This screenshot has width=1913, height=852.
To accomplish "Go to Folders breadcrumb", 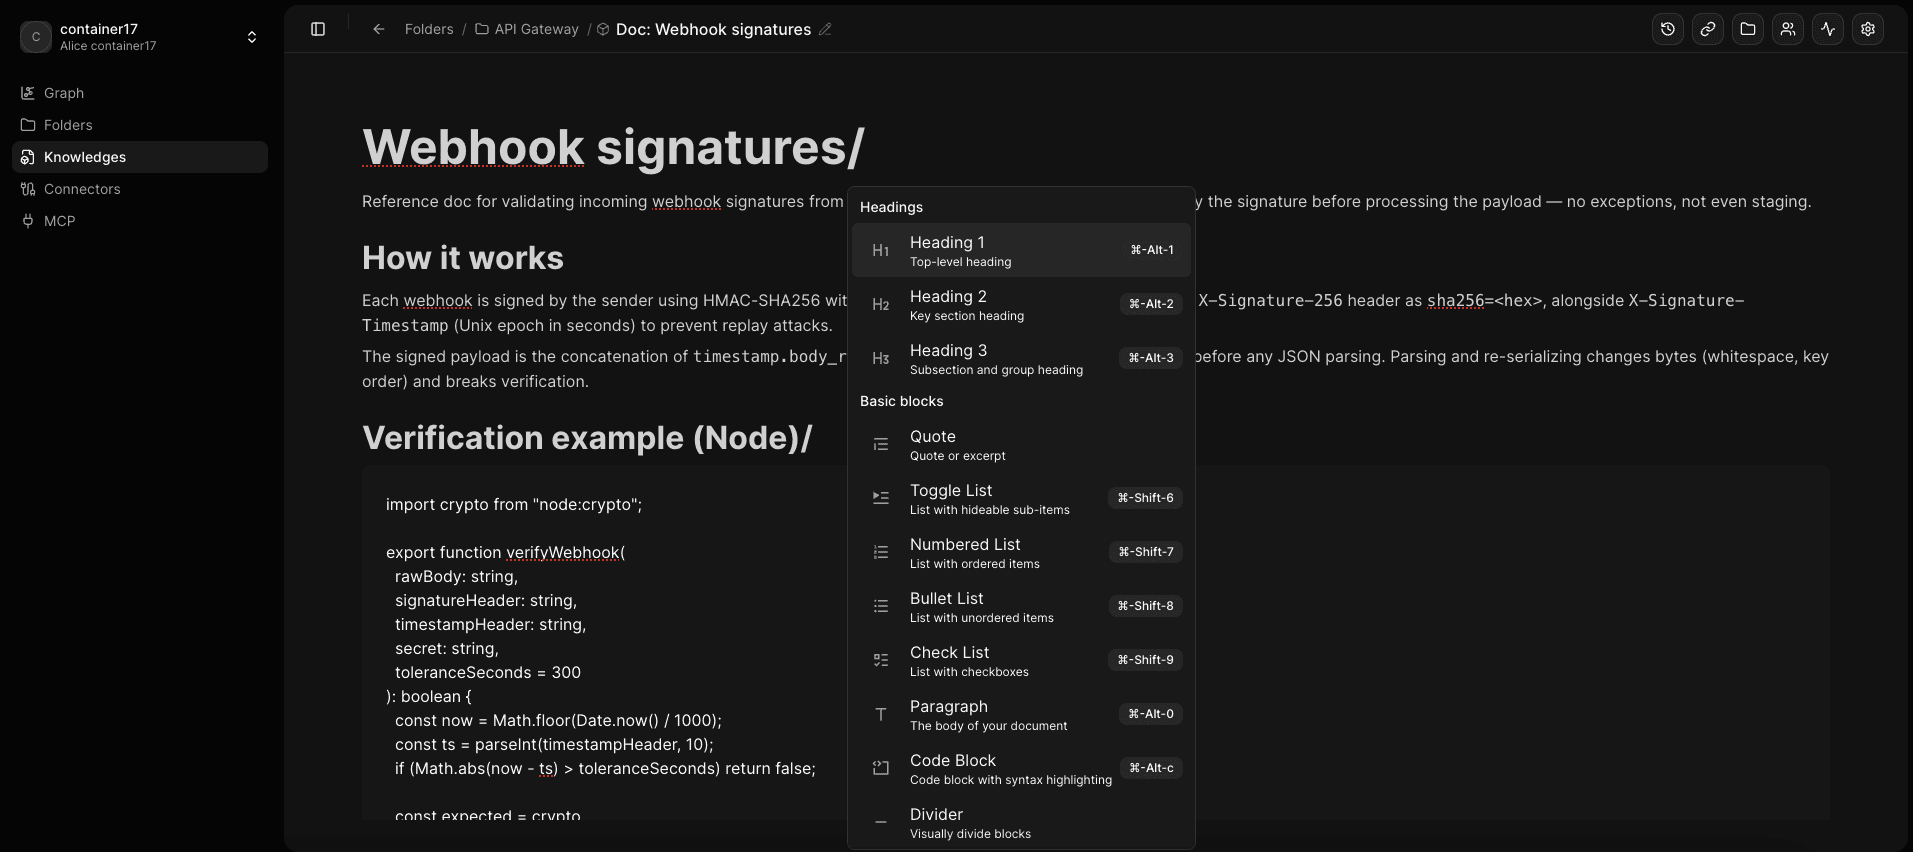I will tap(429, 29).
